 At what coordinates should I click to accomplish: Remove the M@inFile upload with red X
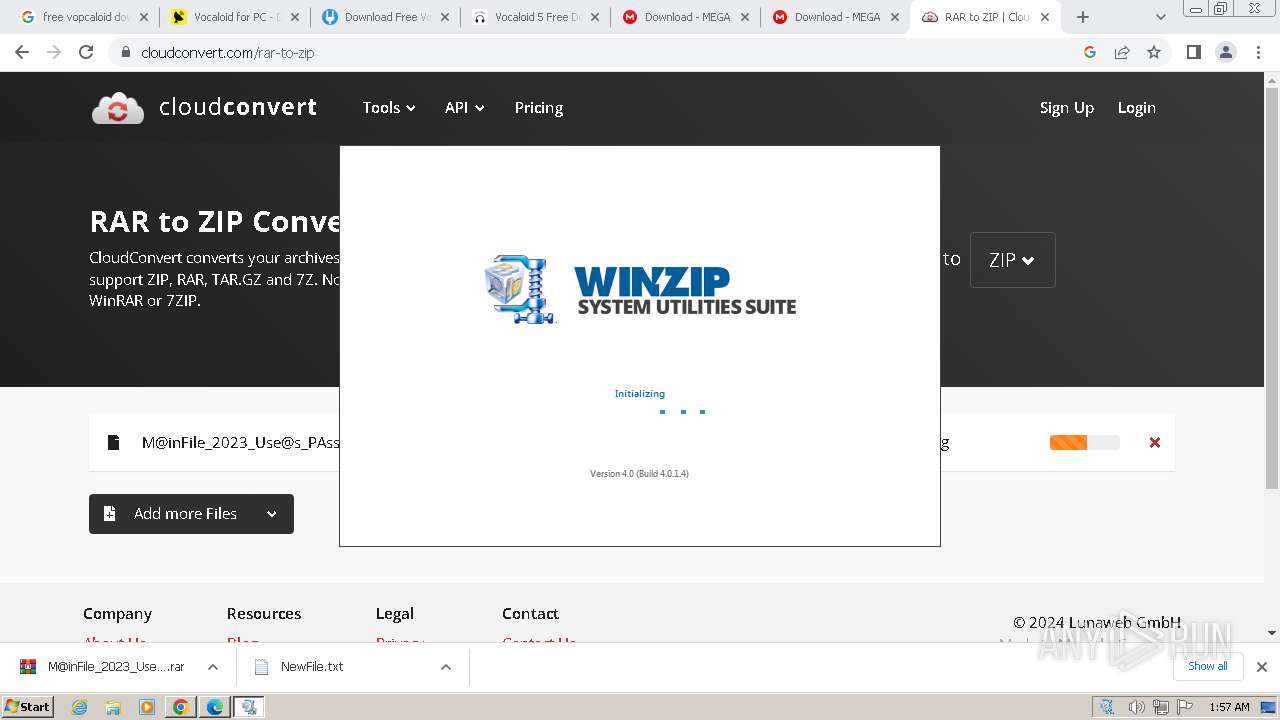tap(1155, 442)
